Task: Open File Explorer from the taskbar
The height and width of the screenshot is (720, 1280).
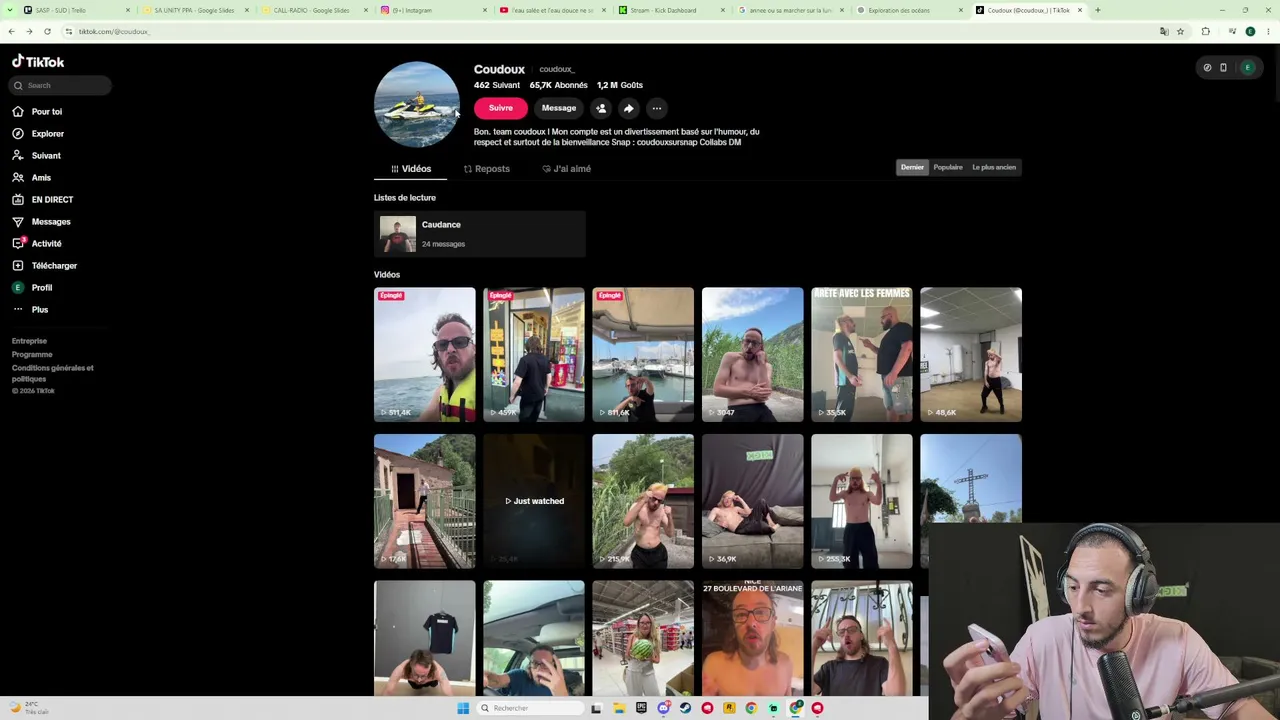Action: [x=619, y=708]
